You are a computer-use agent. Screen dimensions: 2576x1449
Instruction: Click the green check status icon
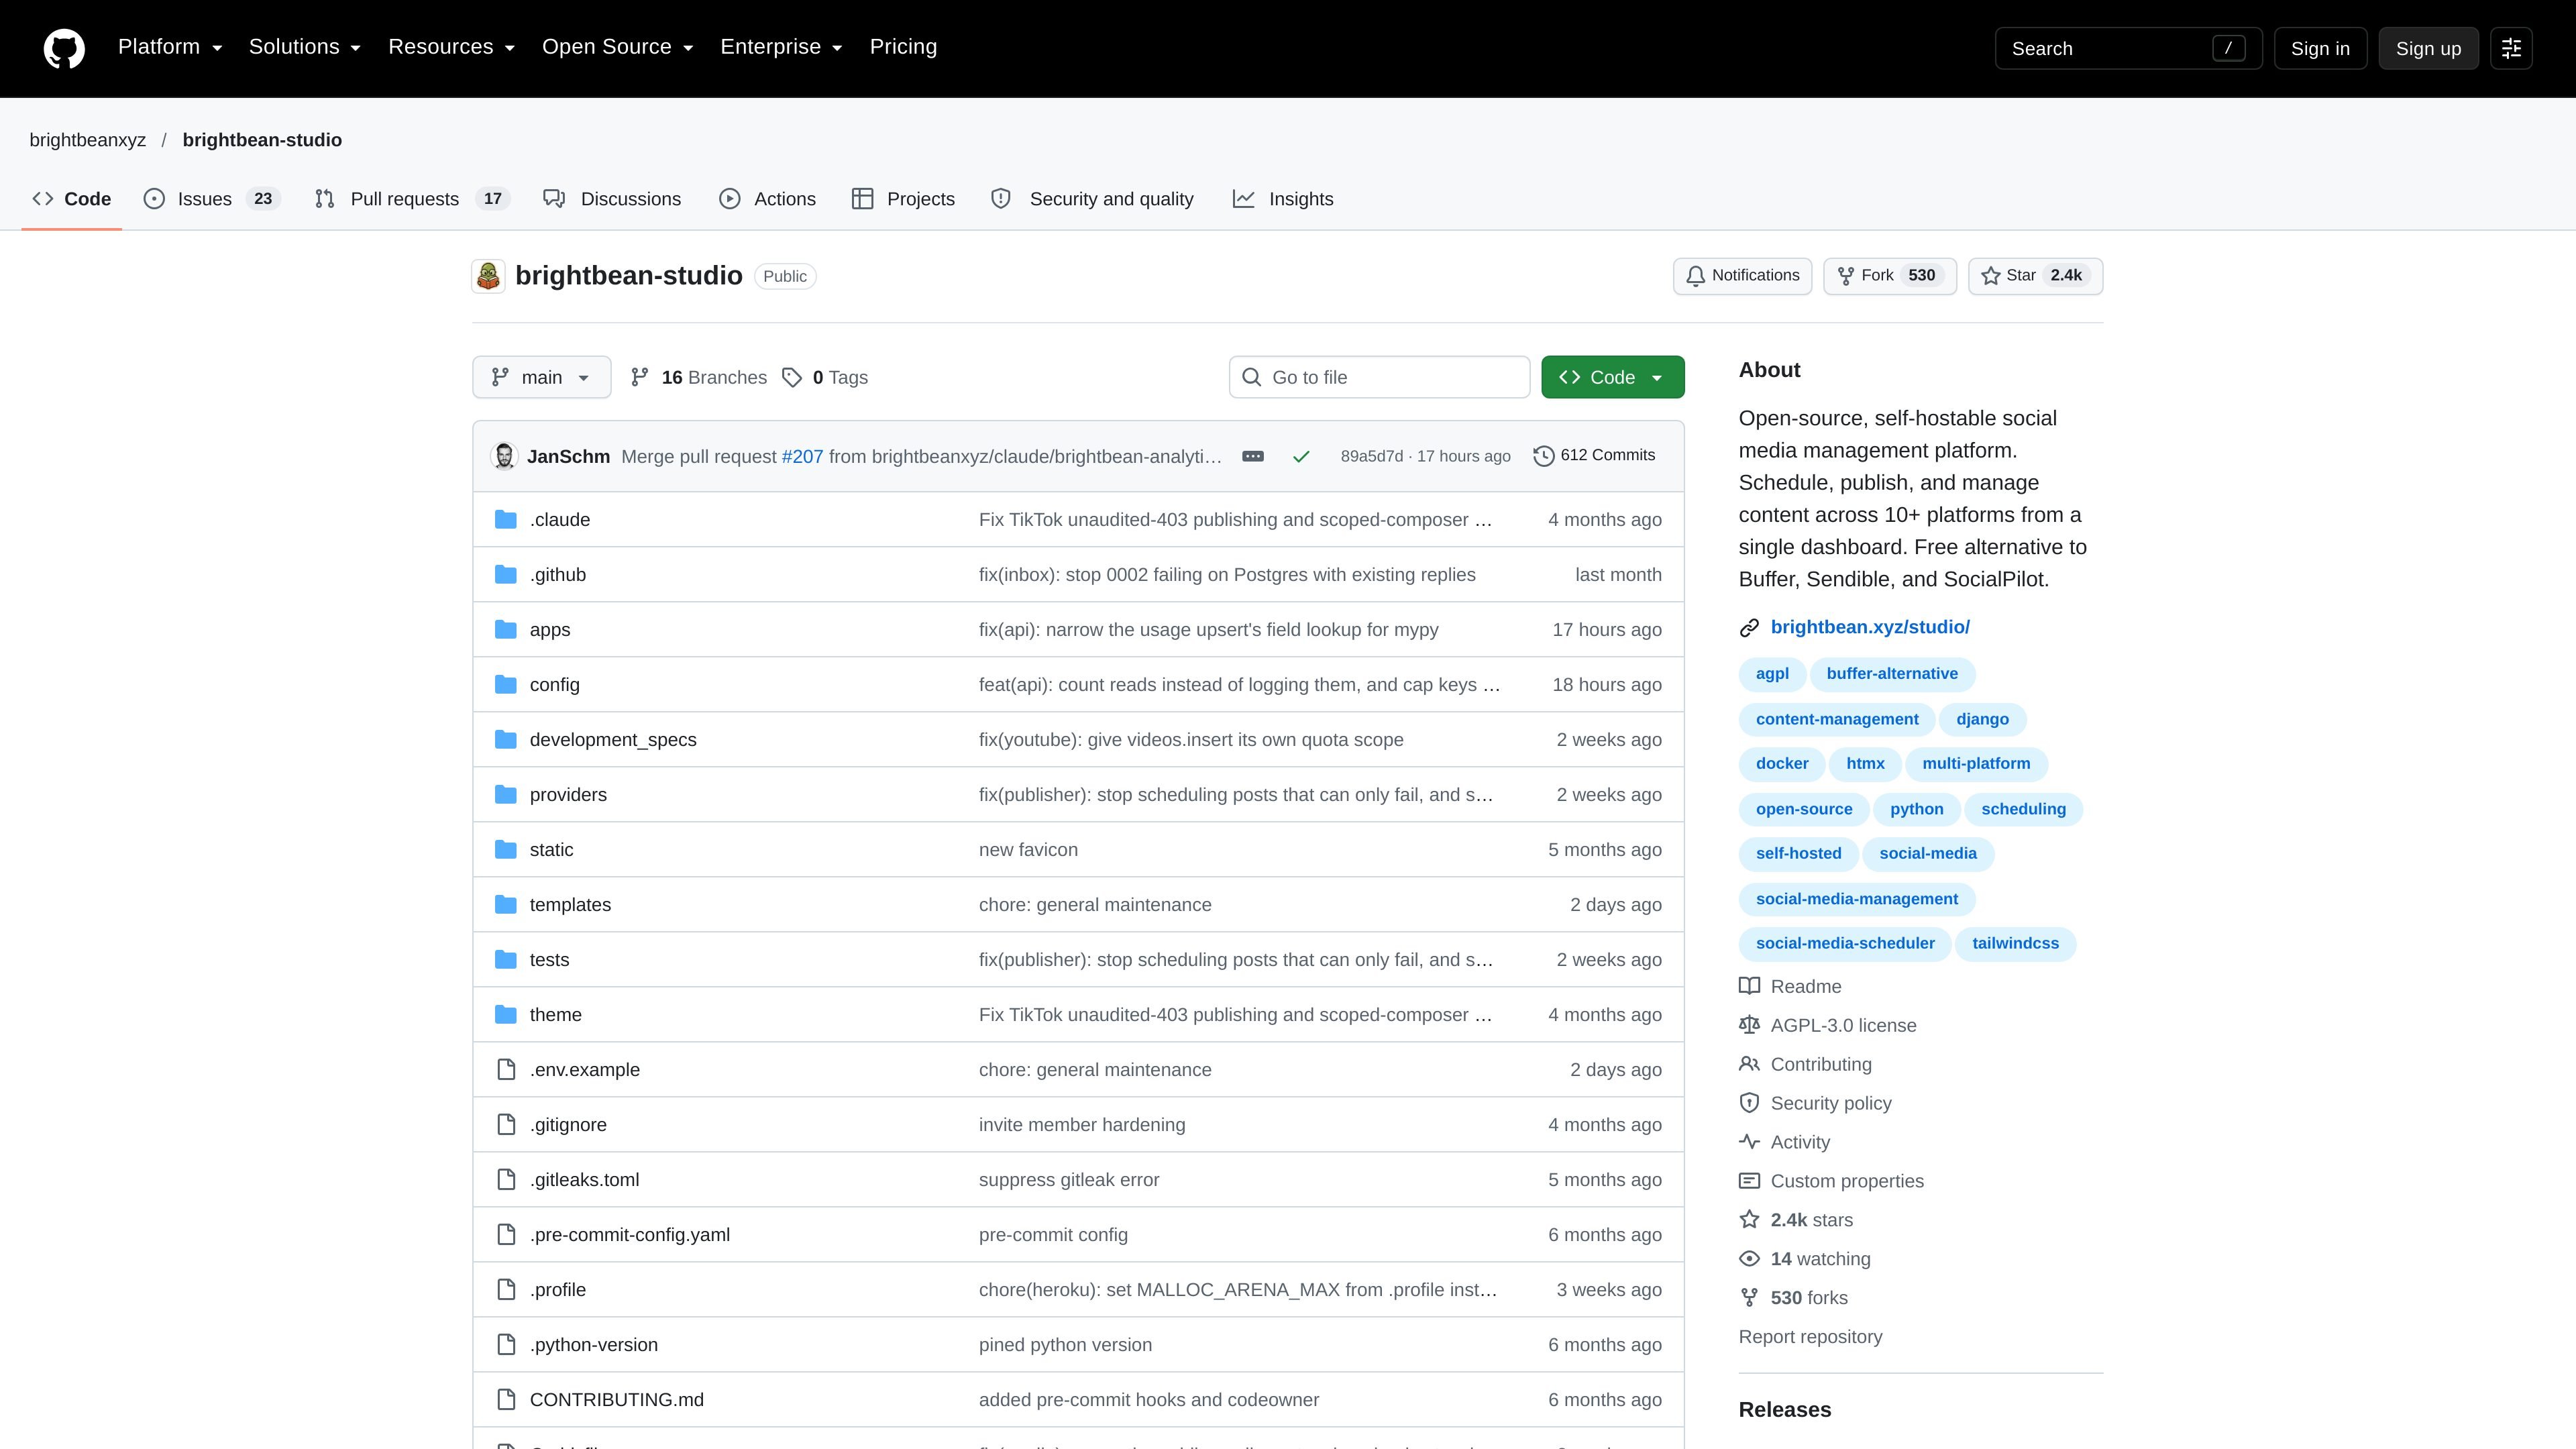[x=1301, y=456]
